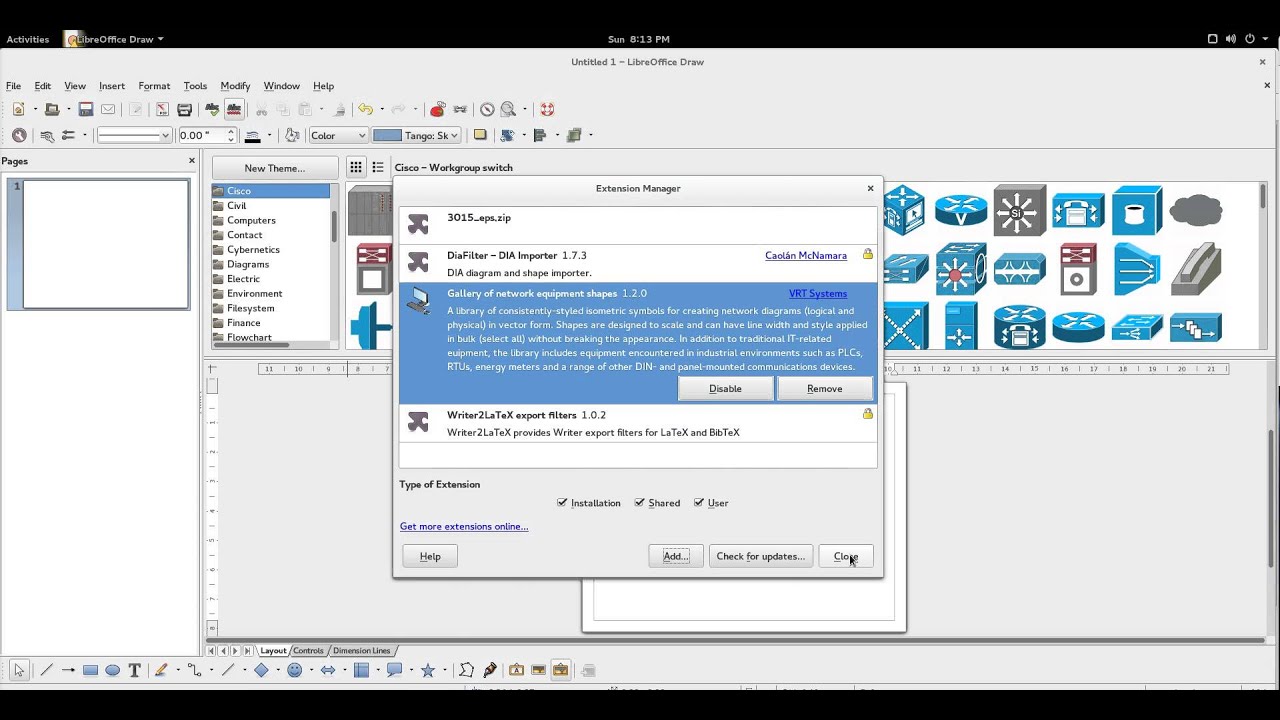Expand the Arrange options dropdown arrow
The width and height of the screenshot is (1280, 720).
pyautogui.click(x=592, y=135)
